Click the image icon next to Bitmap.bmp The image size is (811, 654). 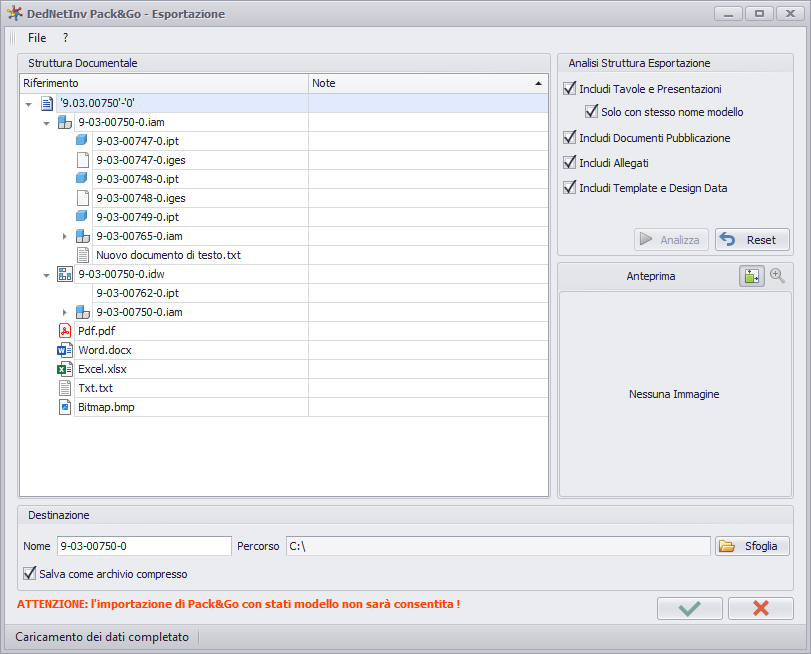point(65,407)
